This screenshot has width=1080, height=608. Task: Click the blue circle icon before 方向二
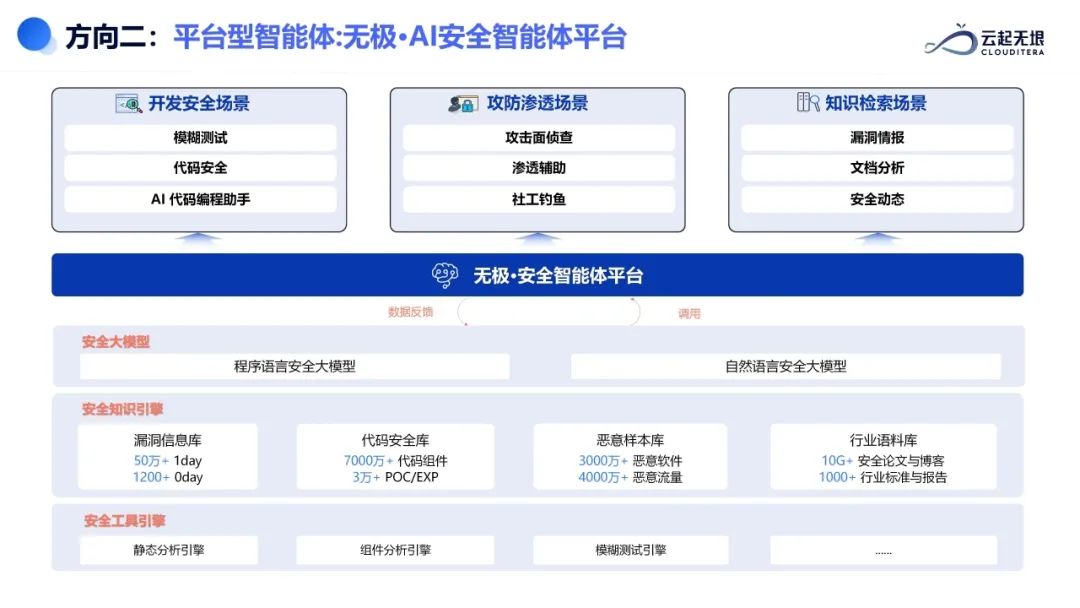(x=33, y=34)
